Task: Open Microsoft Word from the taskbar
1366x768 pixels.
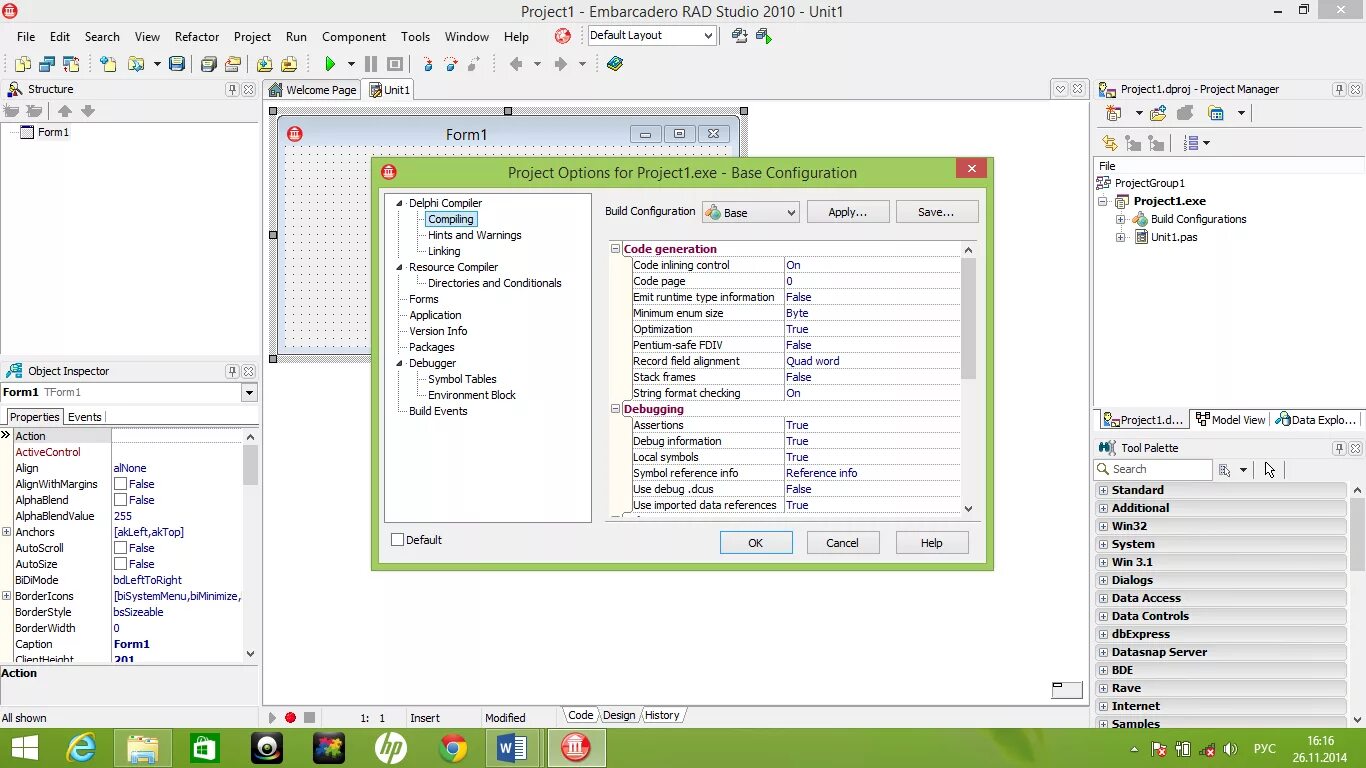Action: pyautogui.click(x=512, y=747)
